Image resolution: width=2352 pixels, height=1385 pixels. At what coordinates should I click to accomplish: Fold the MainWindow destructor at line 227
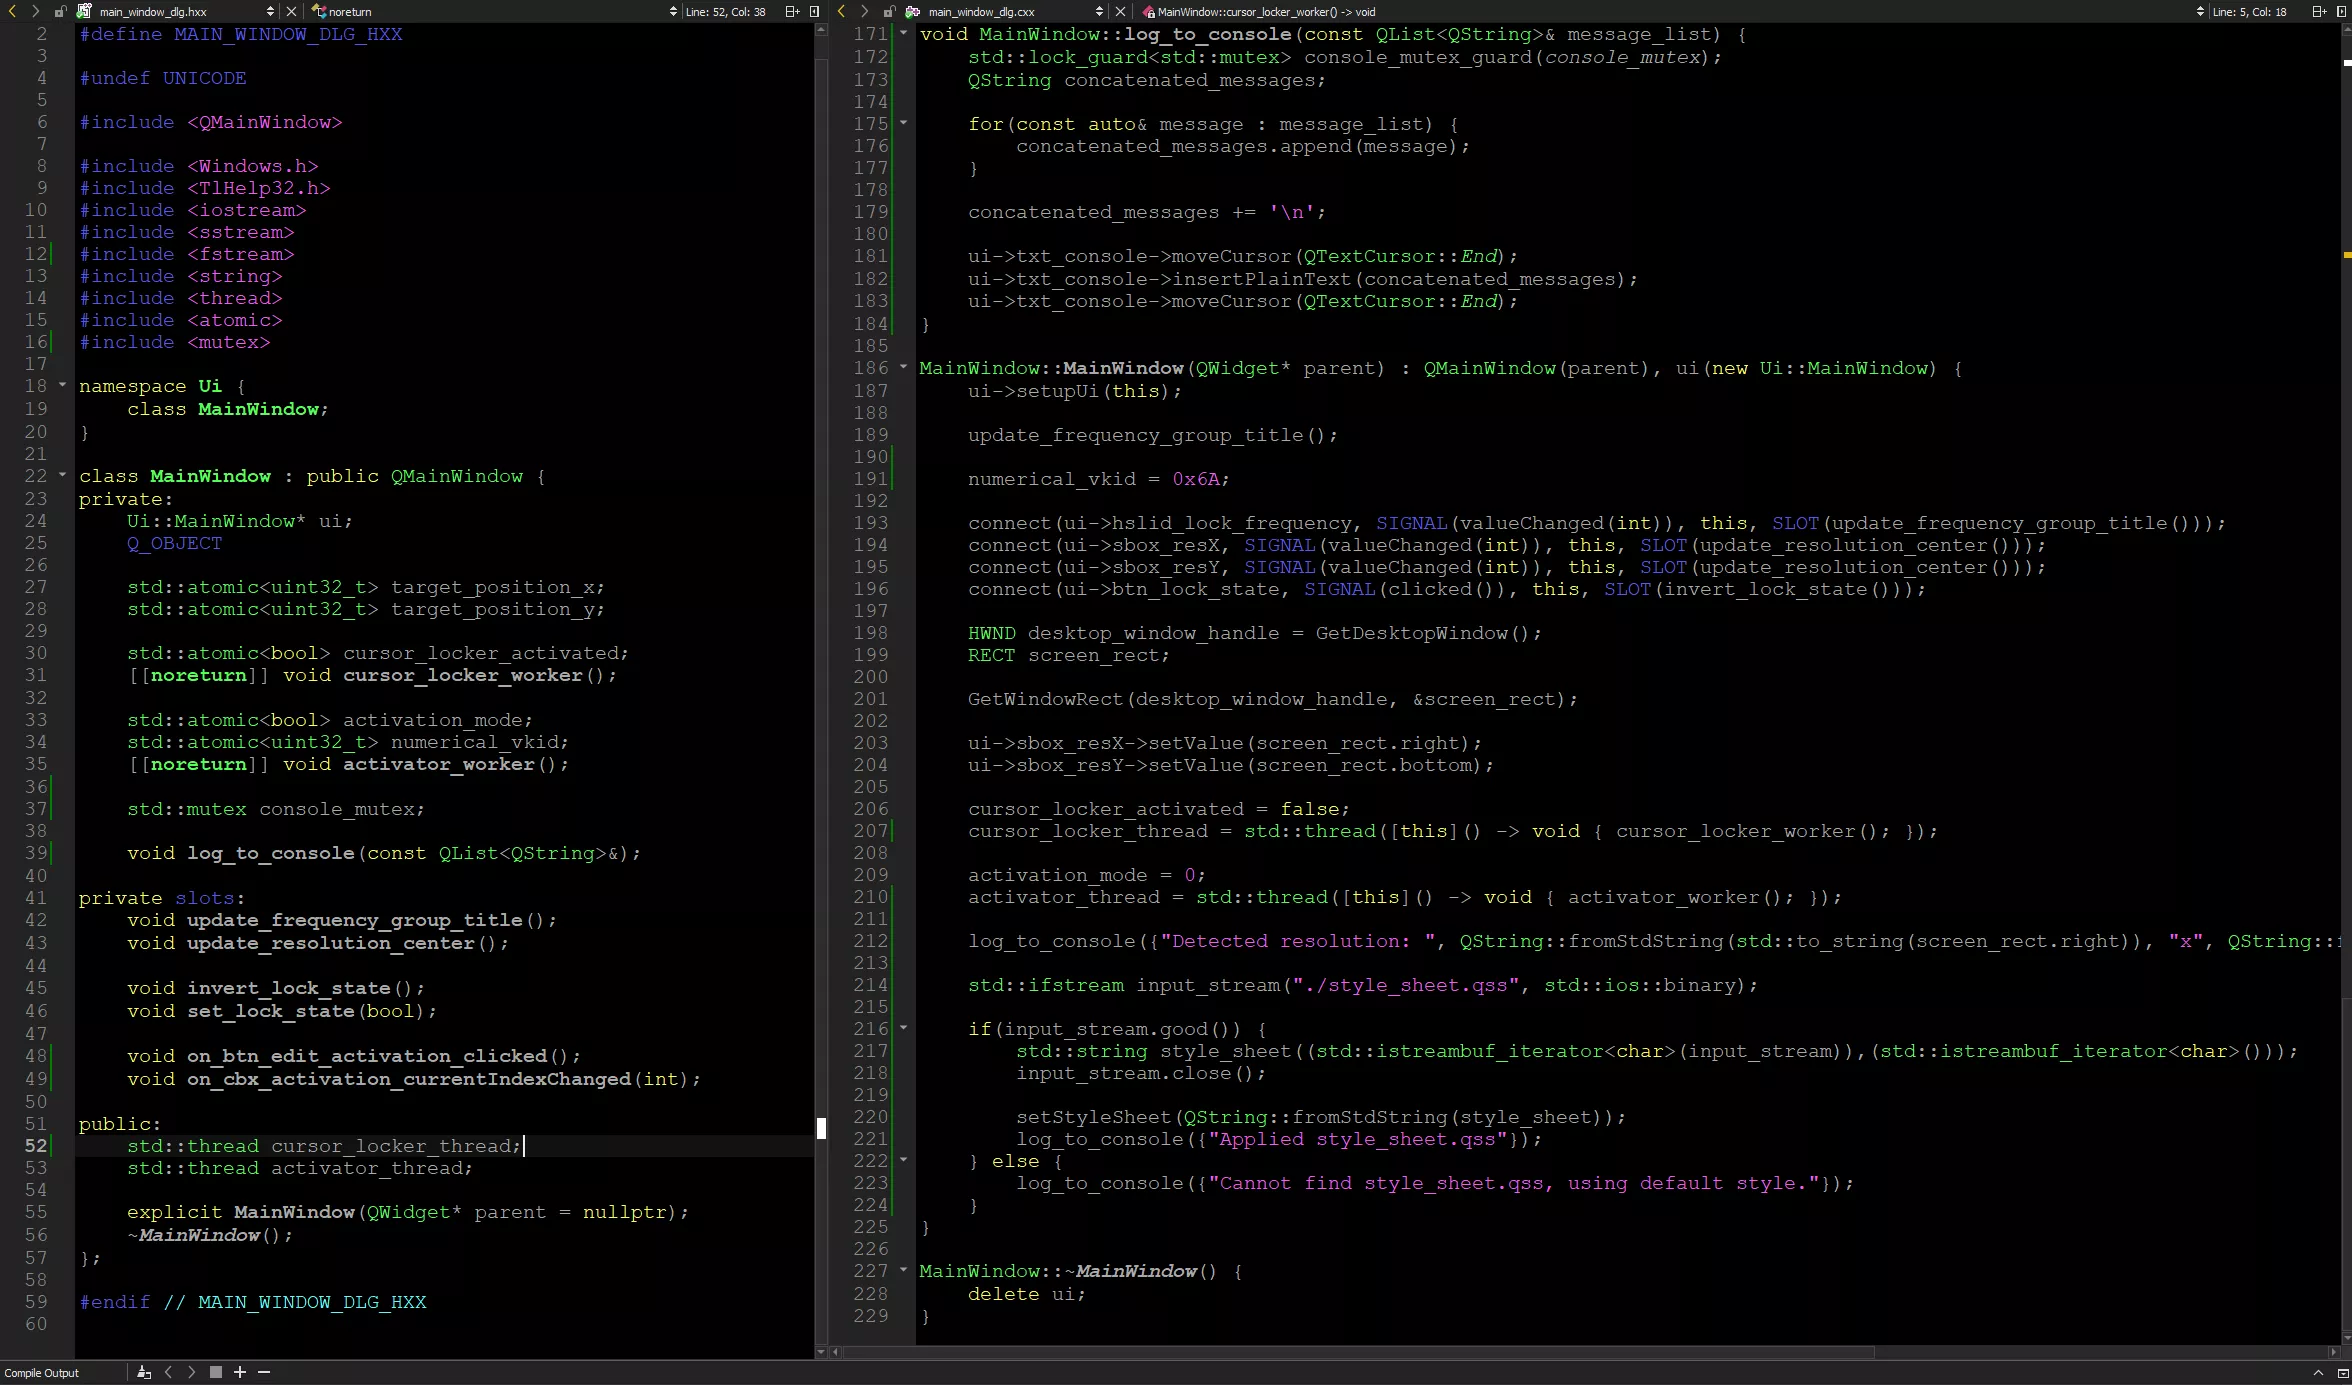tap(904, 1270)
